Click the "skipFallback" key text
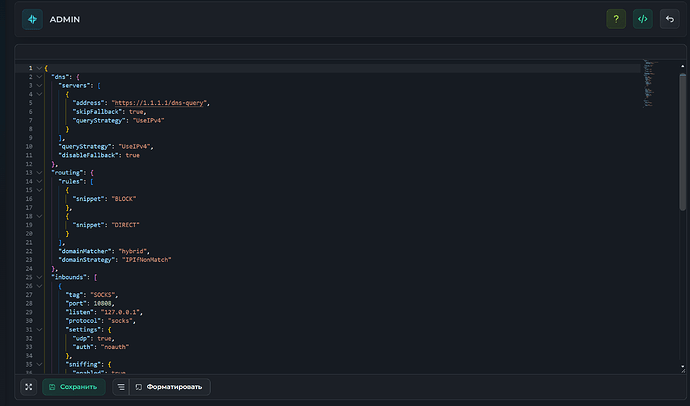This screenshot has height=406, width=690. (x=97, y=112)
